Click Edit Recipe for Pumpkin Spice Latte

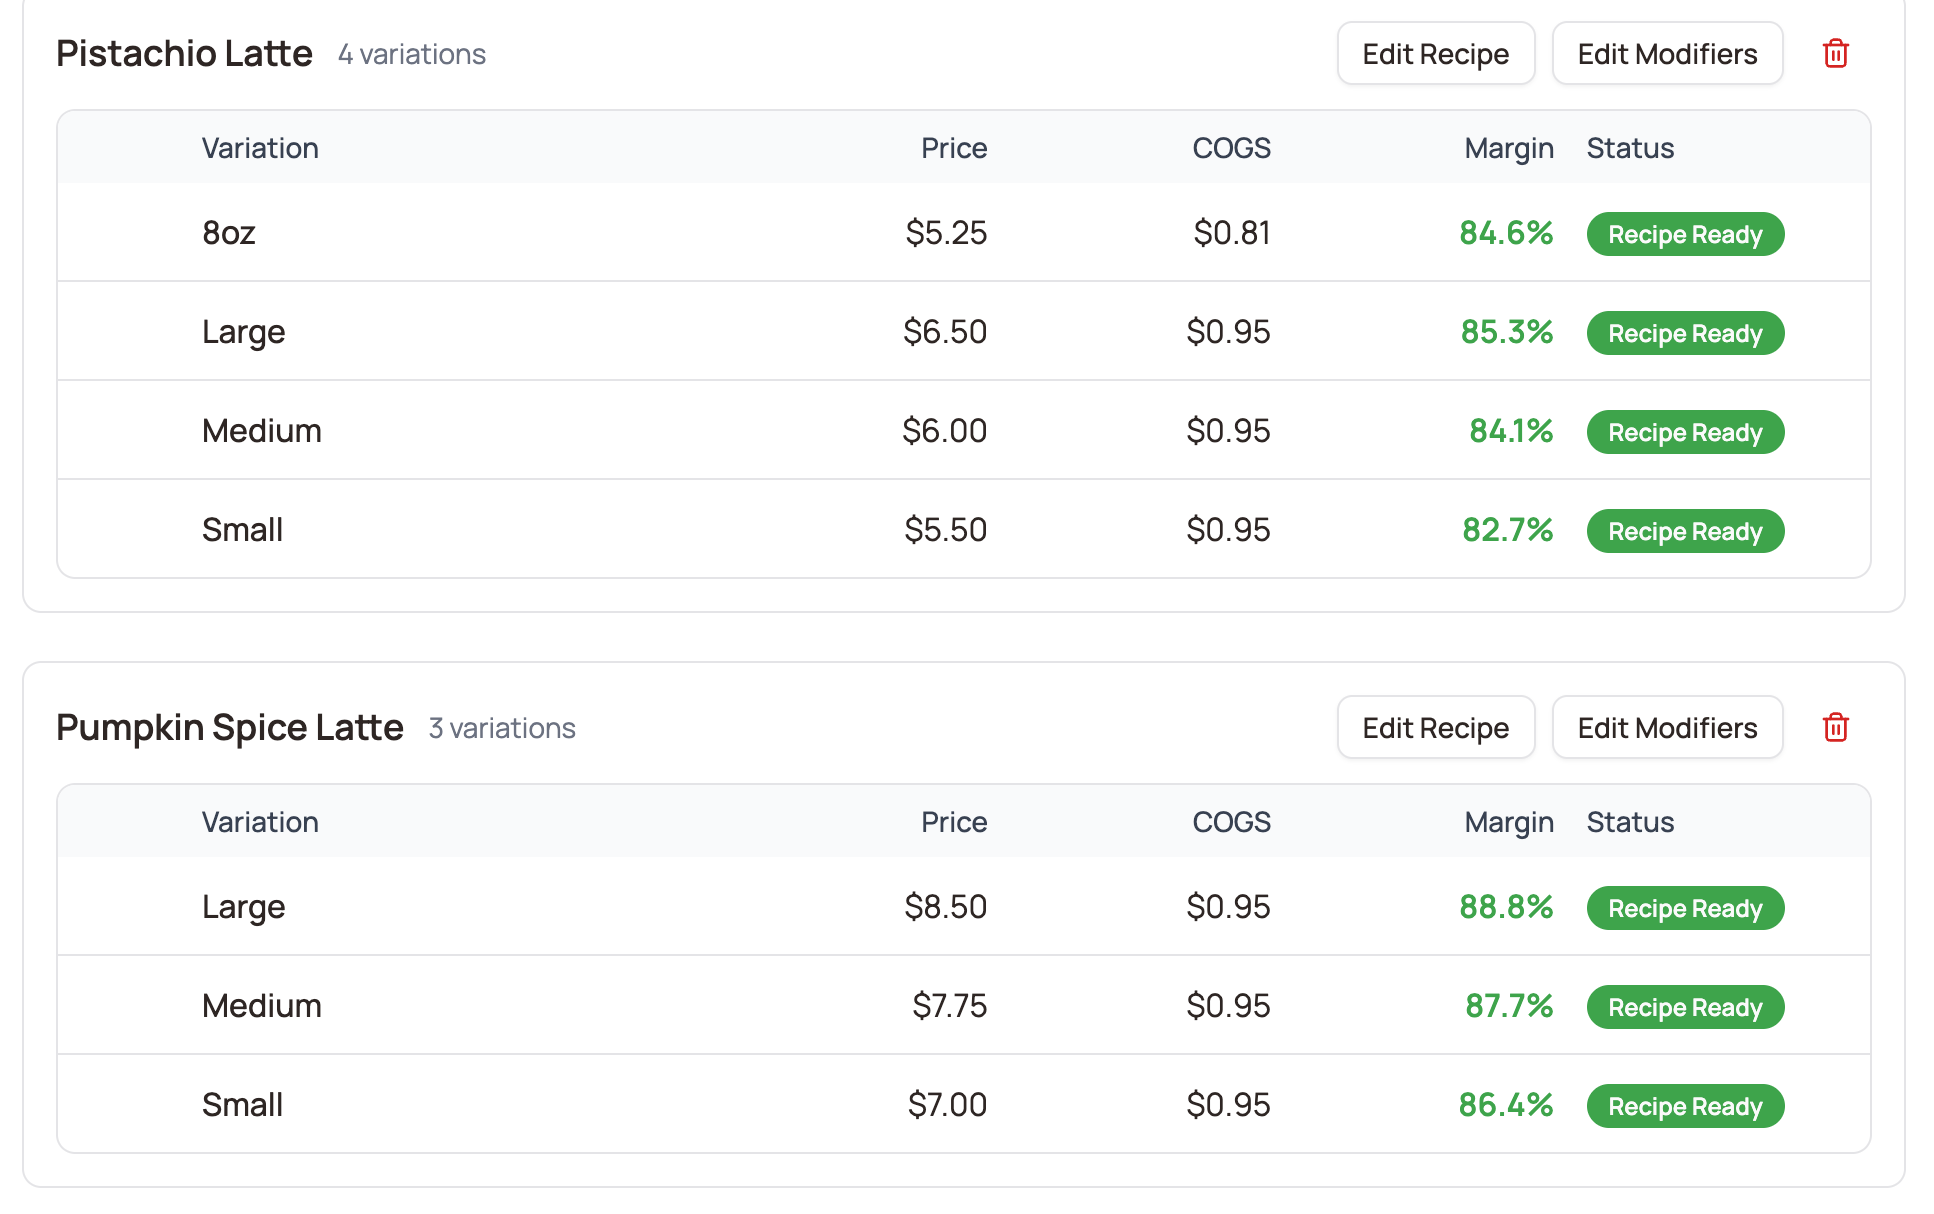pos(1435,728)
